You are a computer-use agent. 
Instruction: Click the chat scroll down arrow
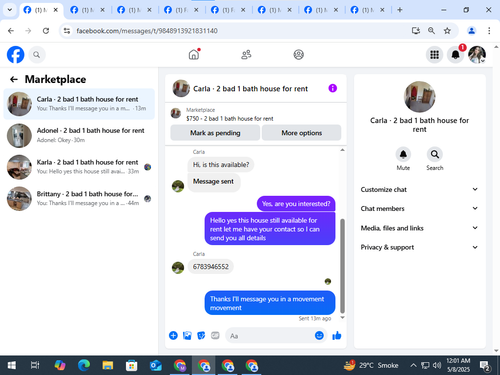(x=342, y=318)
